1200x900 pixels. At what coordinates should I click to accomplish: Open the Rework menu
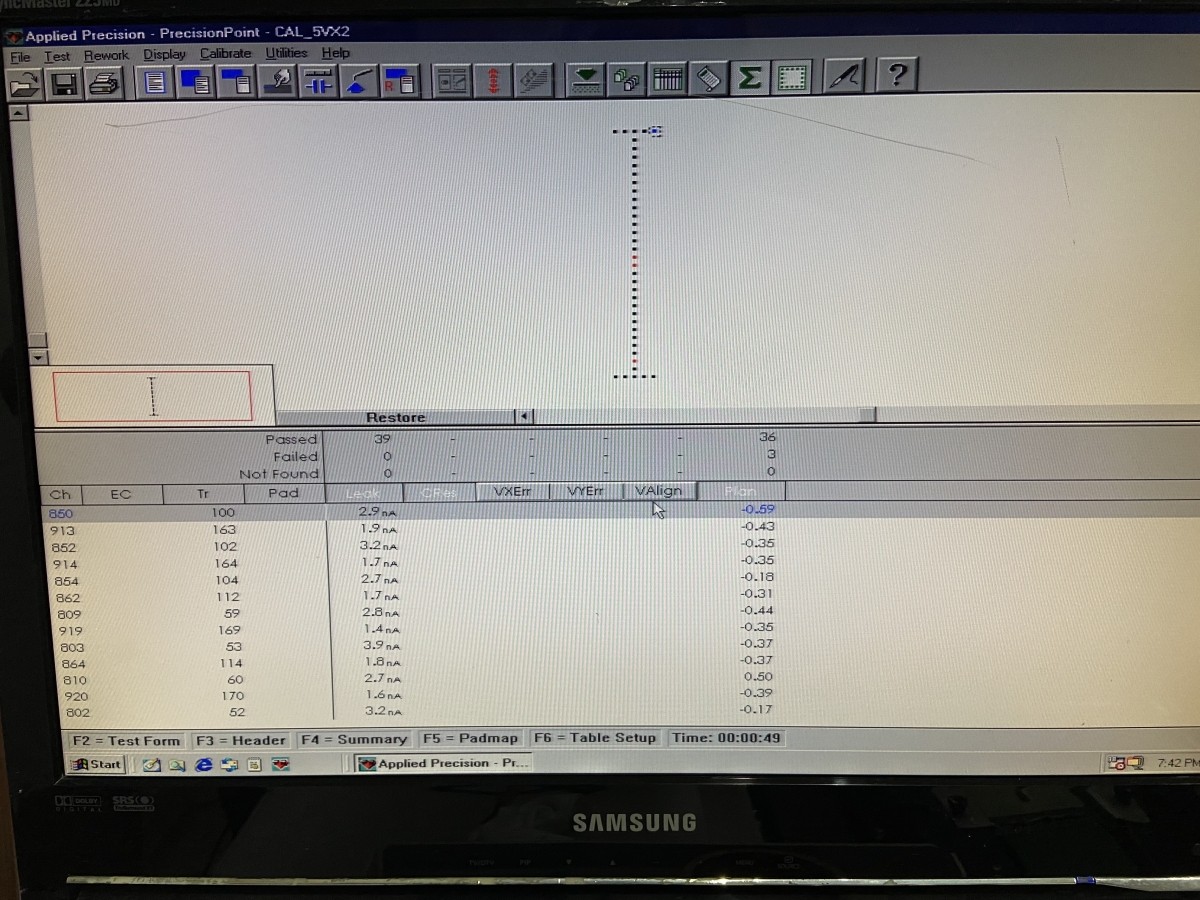(106, 56)
